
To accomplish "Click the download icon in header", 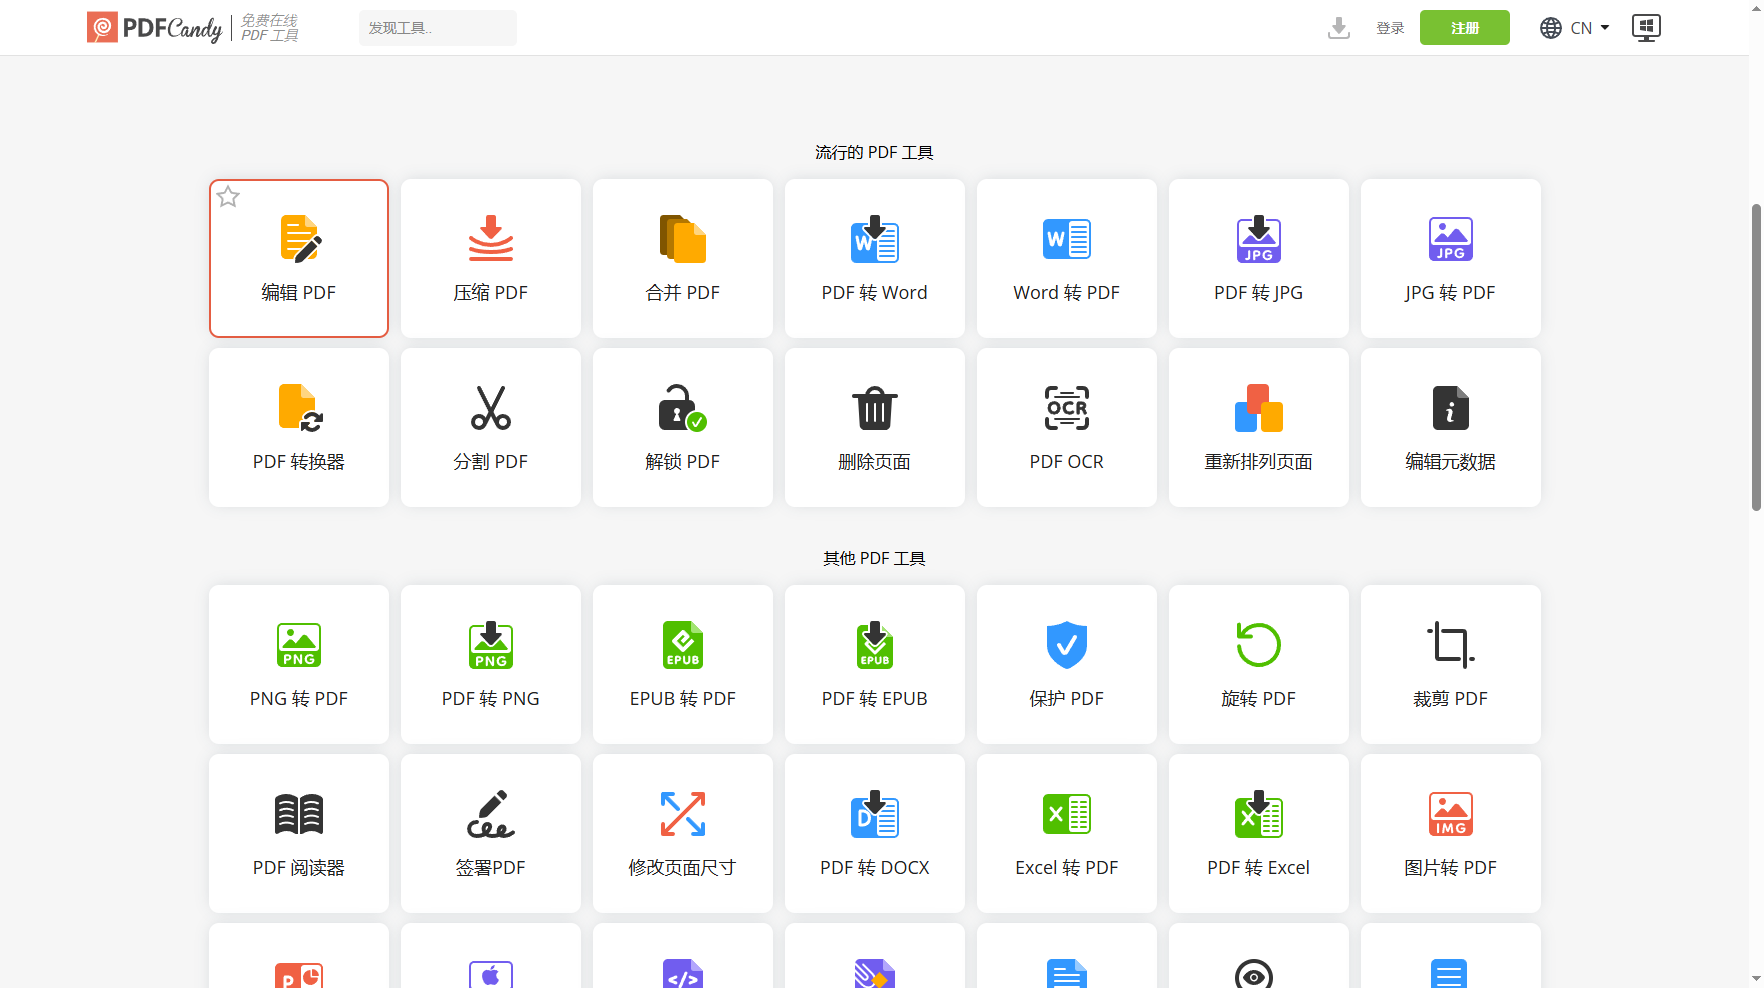I will (1338, 28).
